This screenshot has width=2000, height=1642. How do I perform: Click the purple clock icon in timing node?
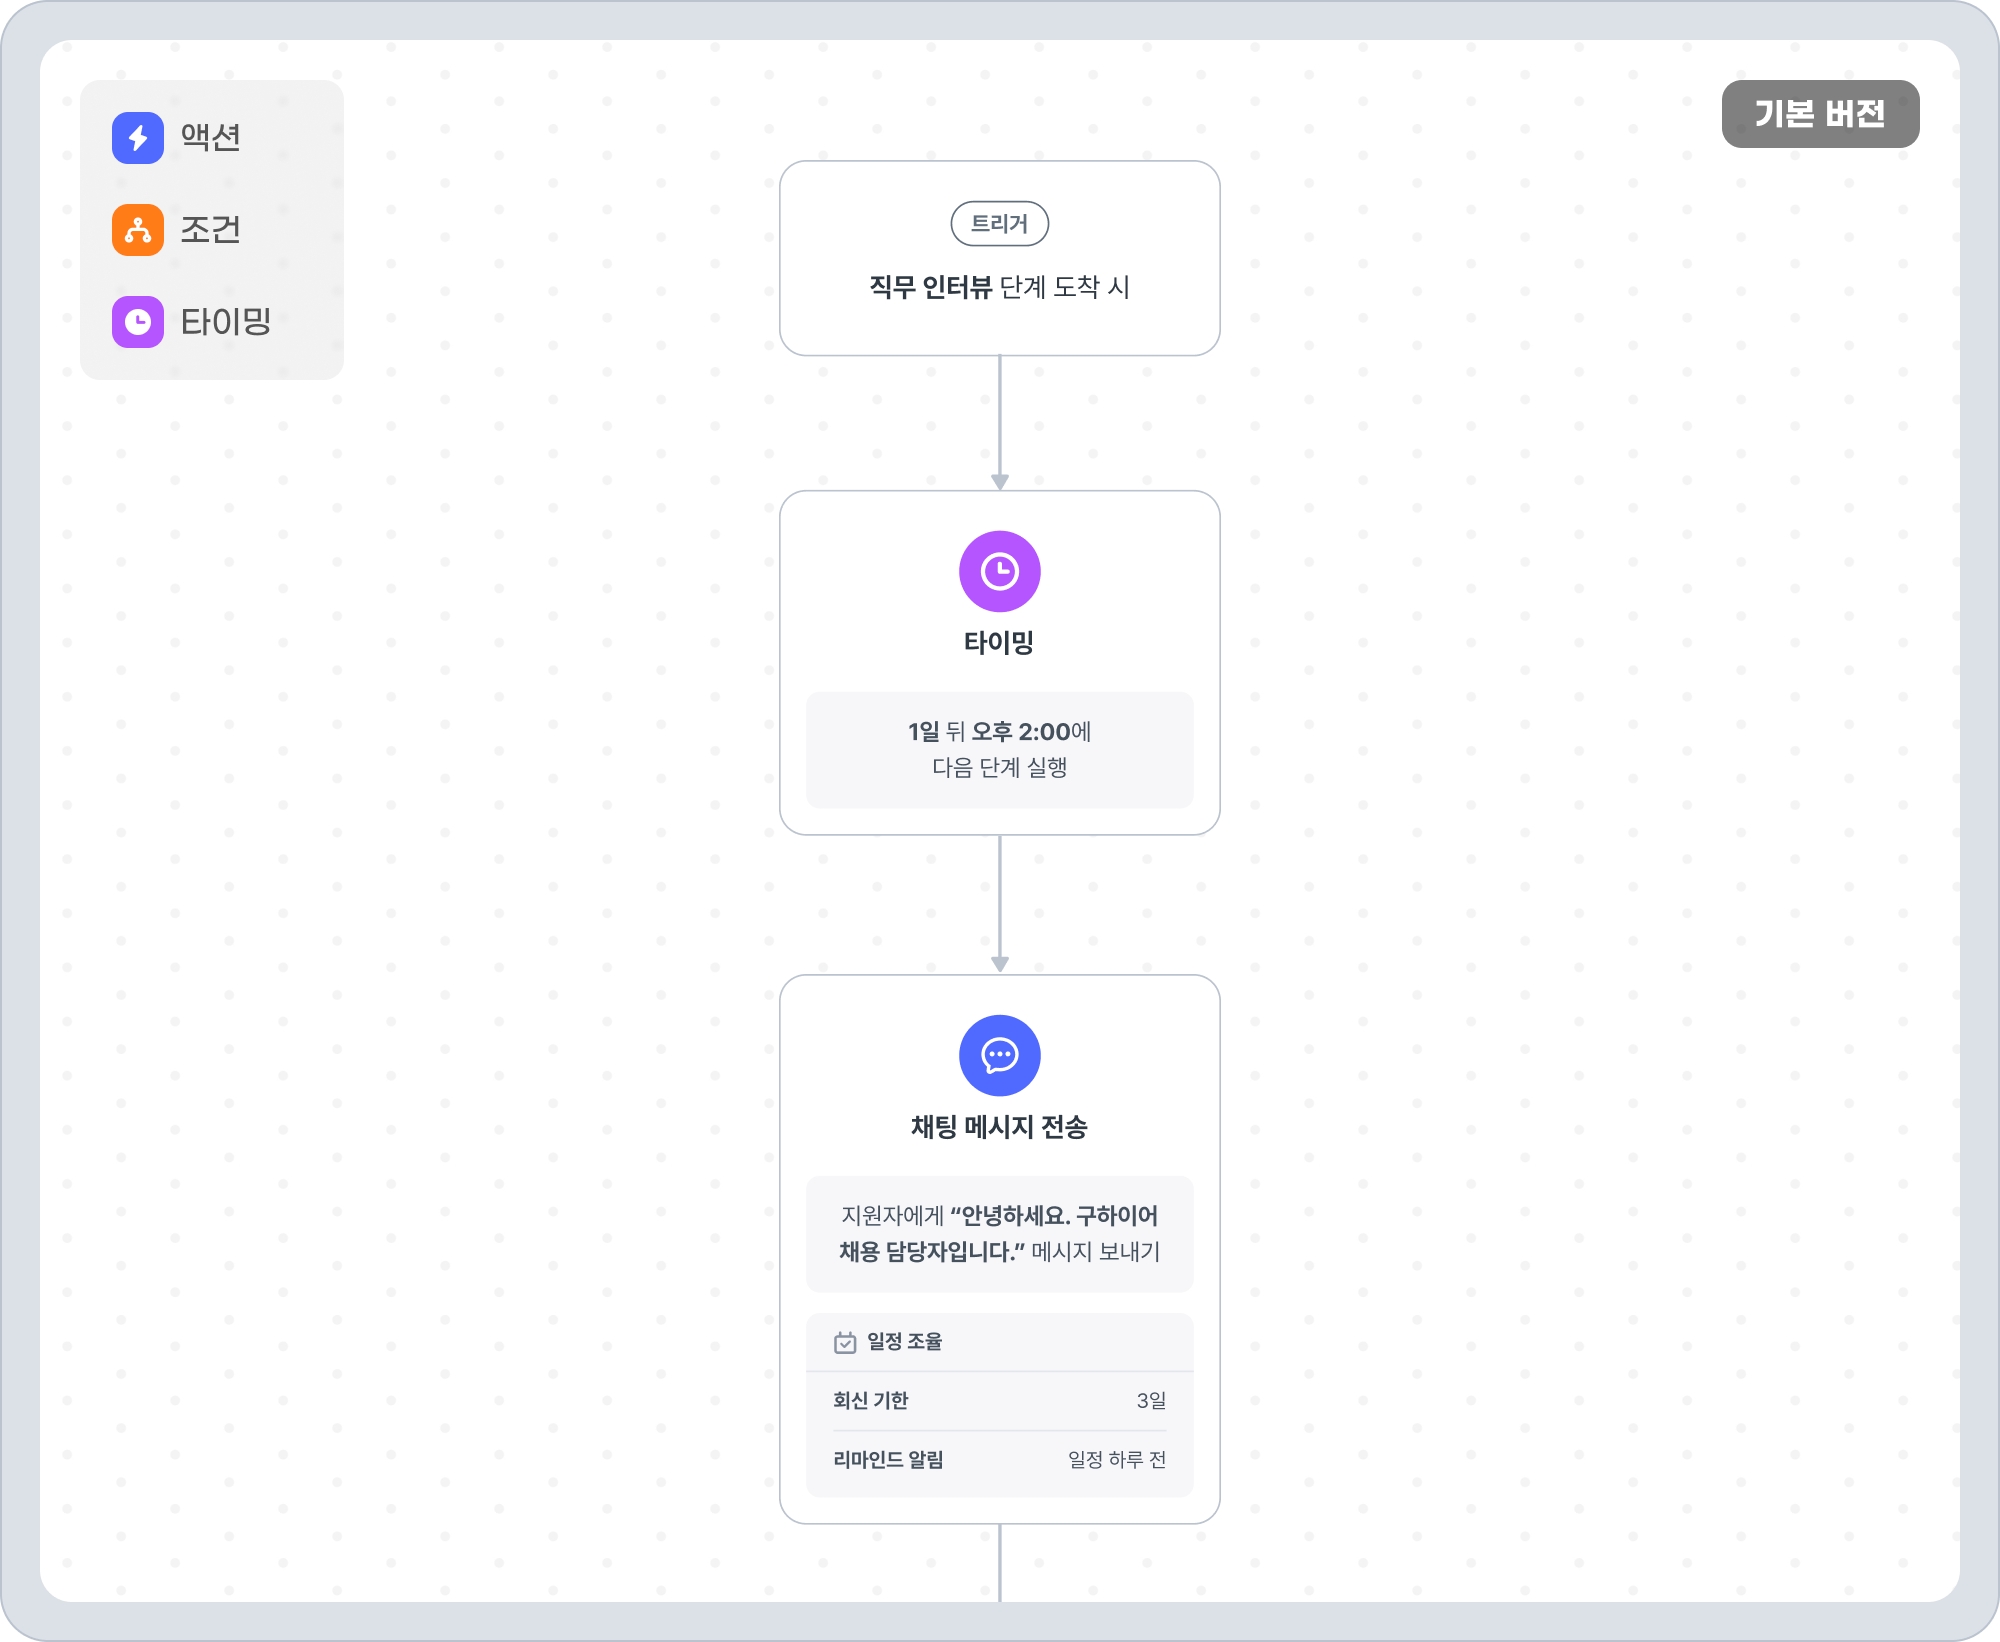(x=999, y=571)
